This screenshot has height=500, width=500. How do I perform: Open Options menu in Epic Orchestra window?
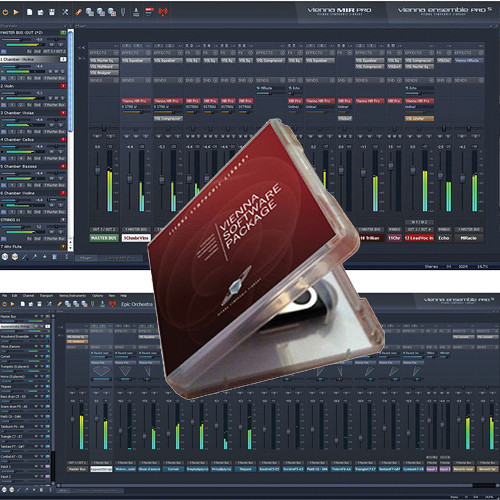(x=97, y=296)
